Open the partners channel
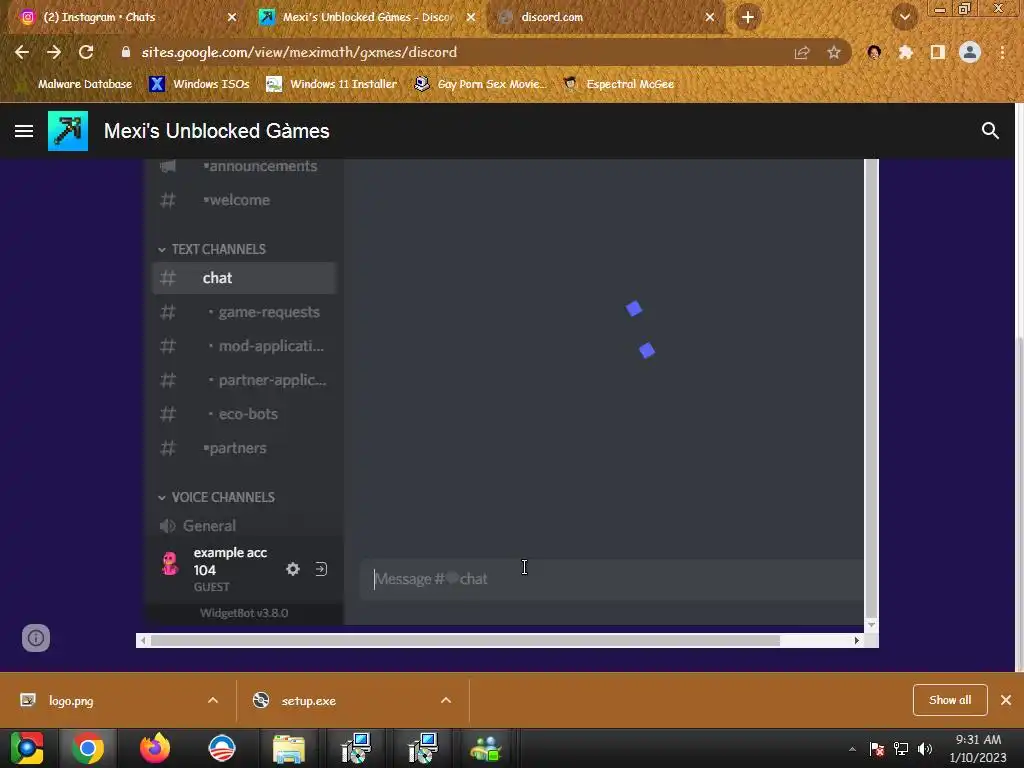1024x768 pixels. (x=244, y=448)
